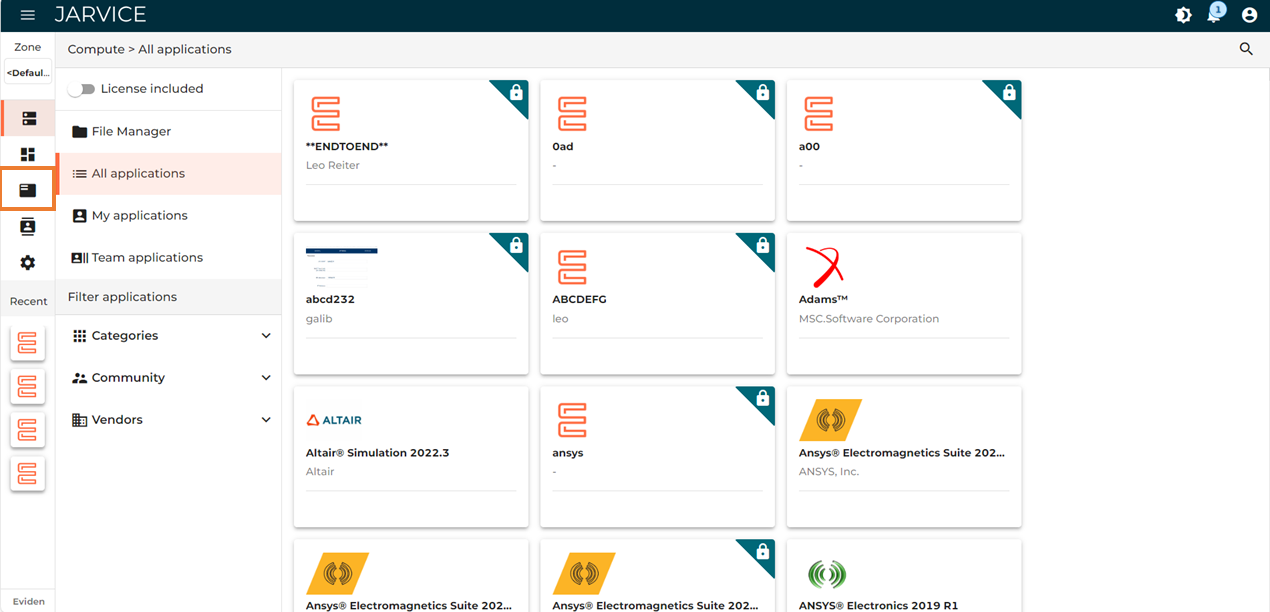The image size is (1270, 612).
Task: Click the ANSYS Electronics 2019 R1 green logo
Action: coord(826,574)
